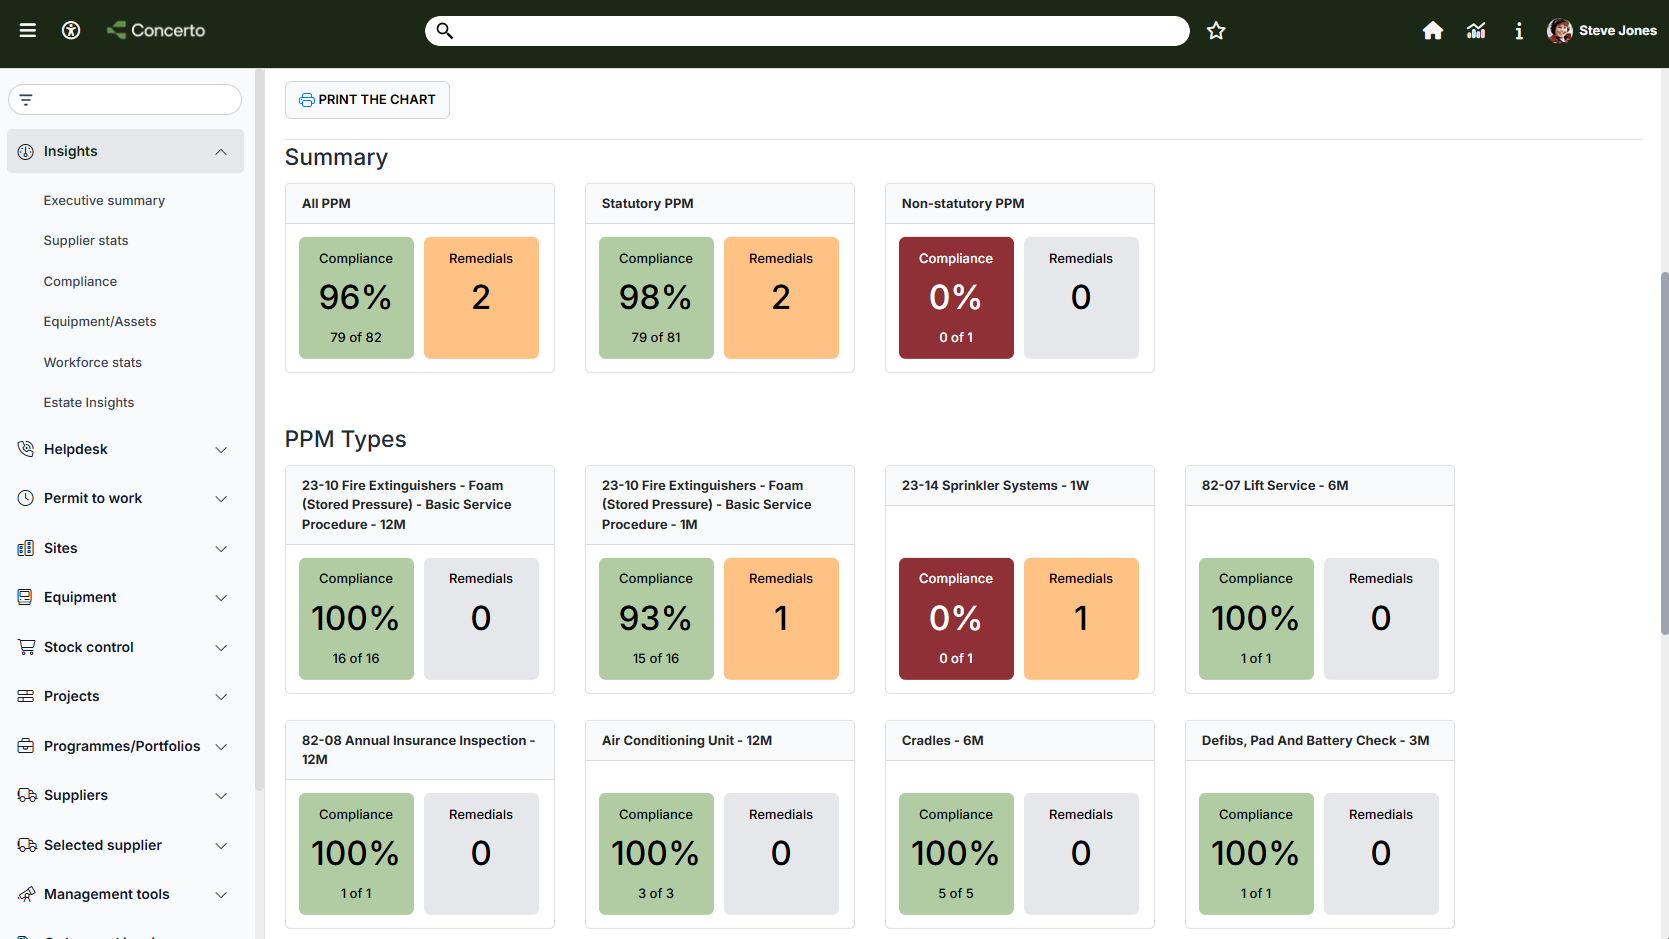Screen dimensions: 1669x939
Task: Click PRINT THE CHART button
Action: click(367, 100)
